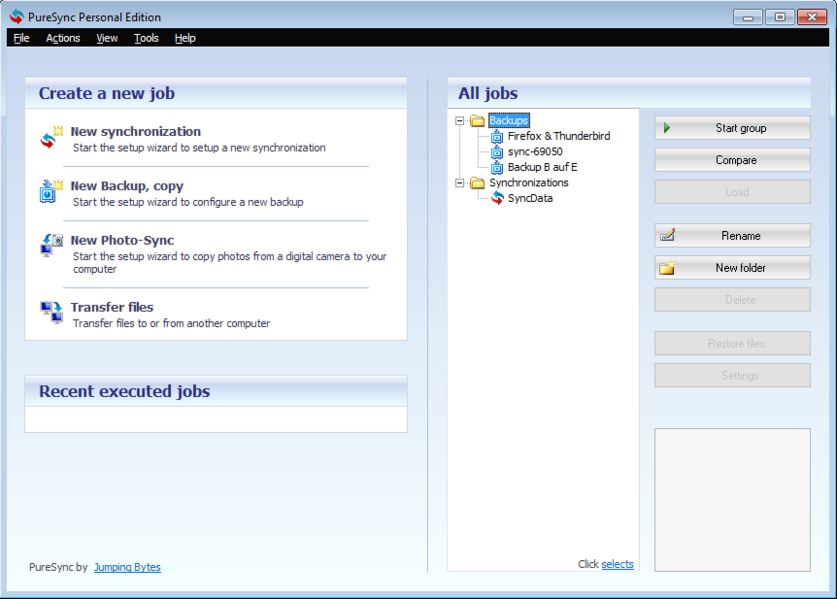Maximize the PureSync window

coord(780,17)
